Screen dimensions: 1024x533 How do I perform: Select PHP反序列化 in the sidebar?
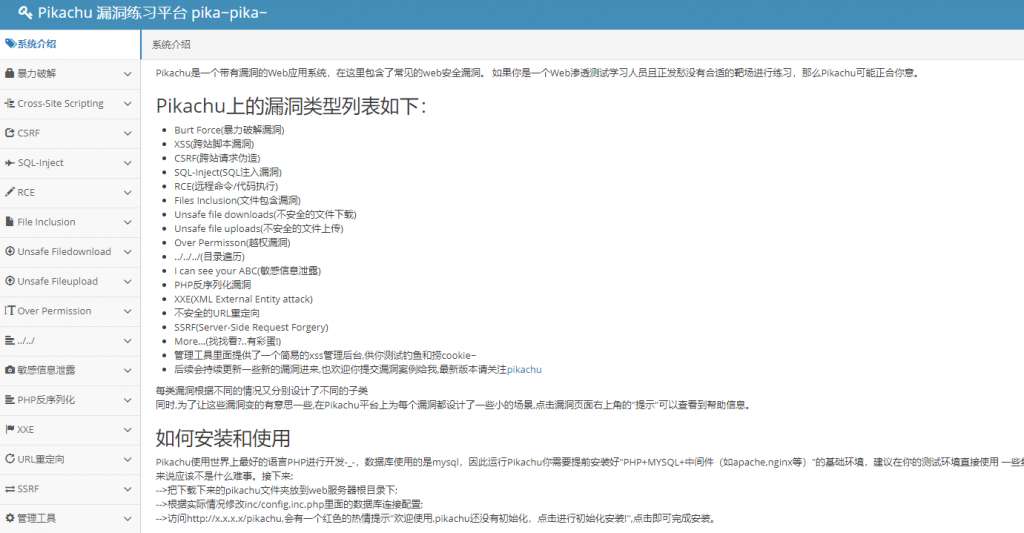coord(70,400)
